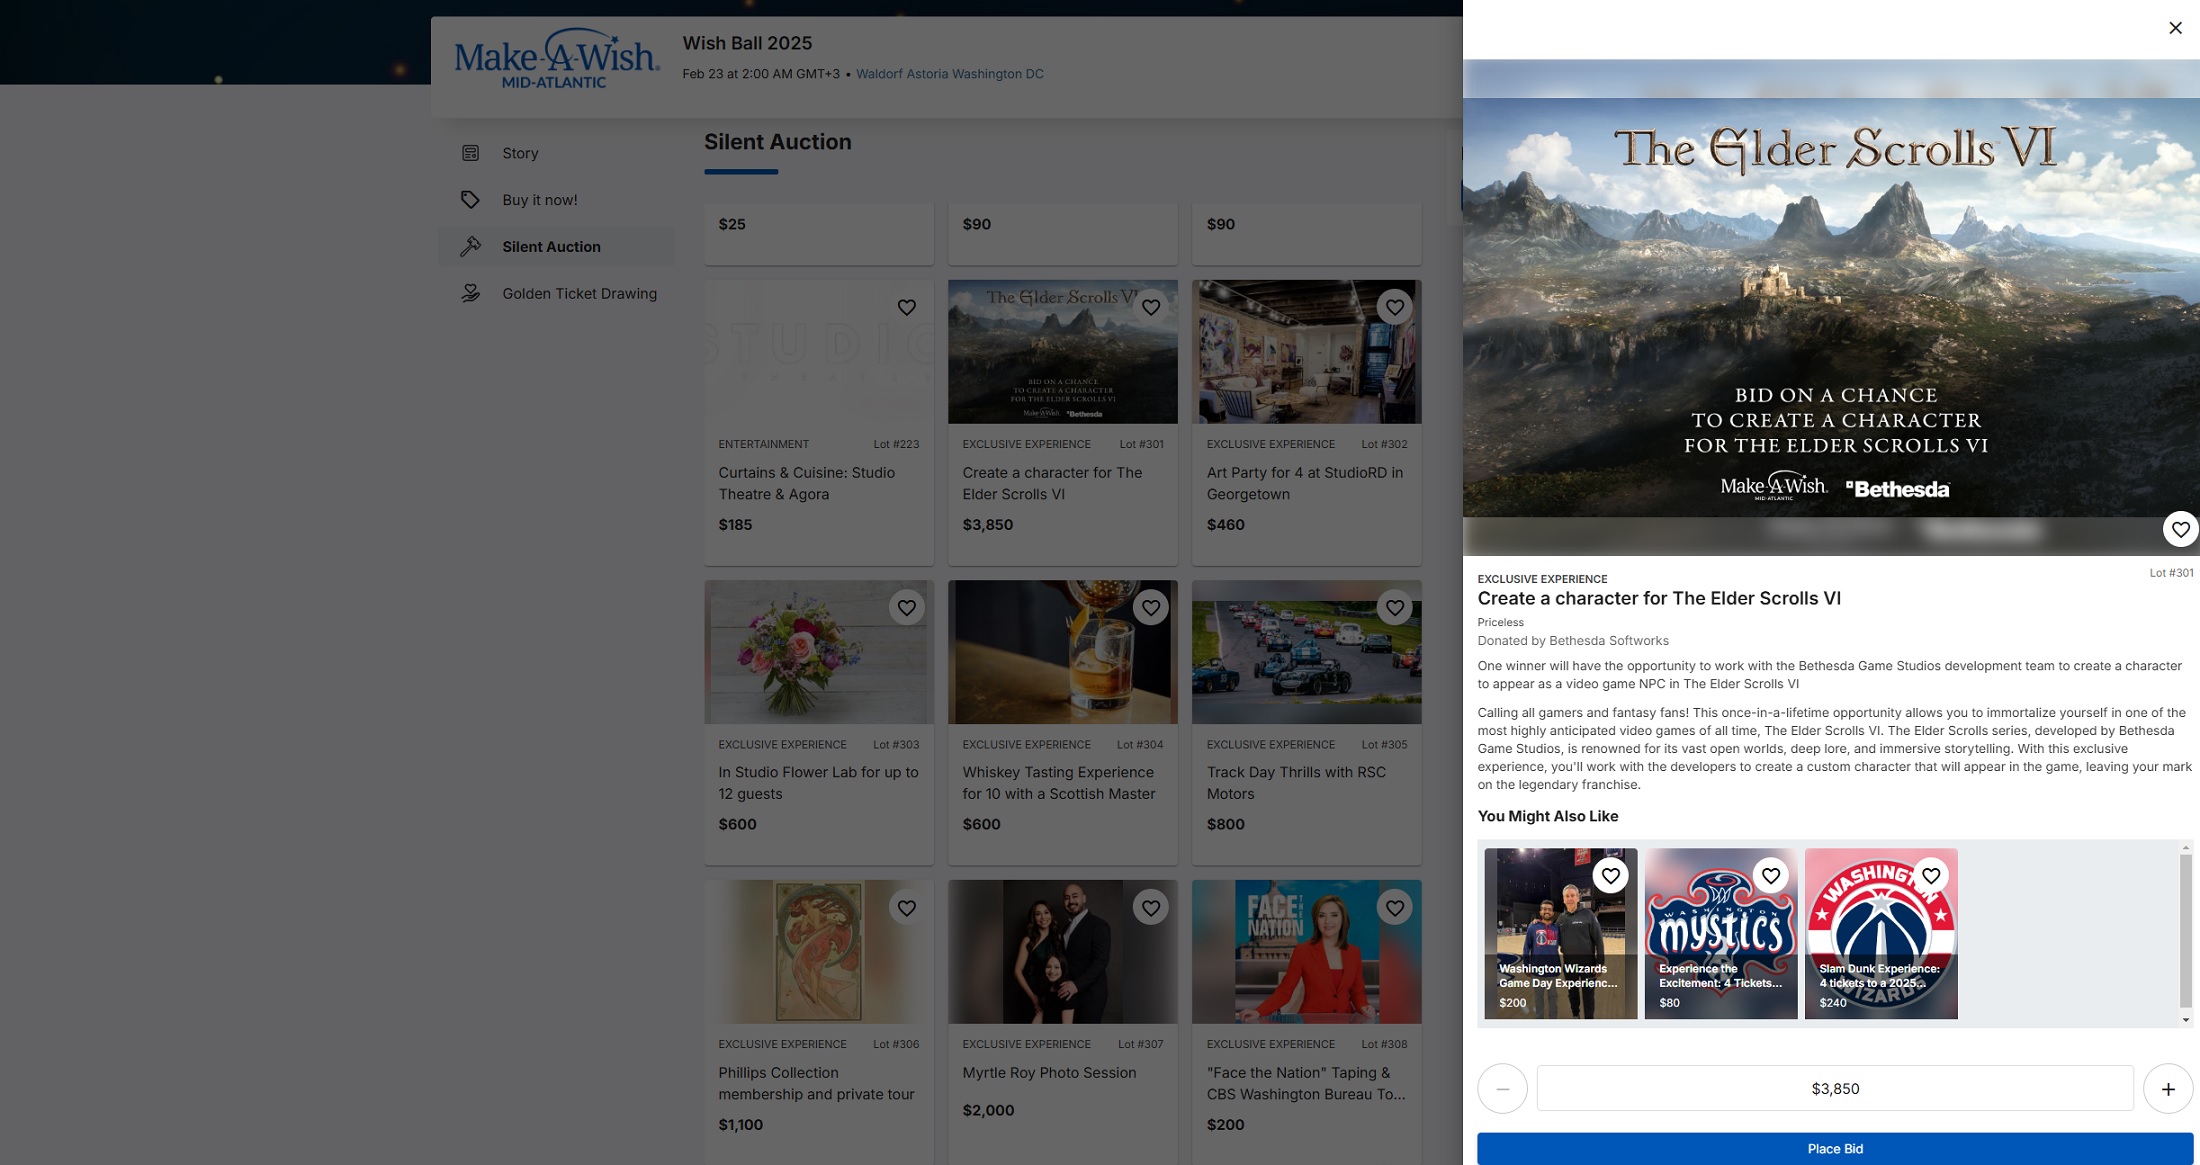Favorite the Elder Scrolls VI detail image
Image resolution: width=2200 pixels, height=1165 pixels.
click(x=2180, y=529)
